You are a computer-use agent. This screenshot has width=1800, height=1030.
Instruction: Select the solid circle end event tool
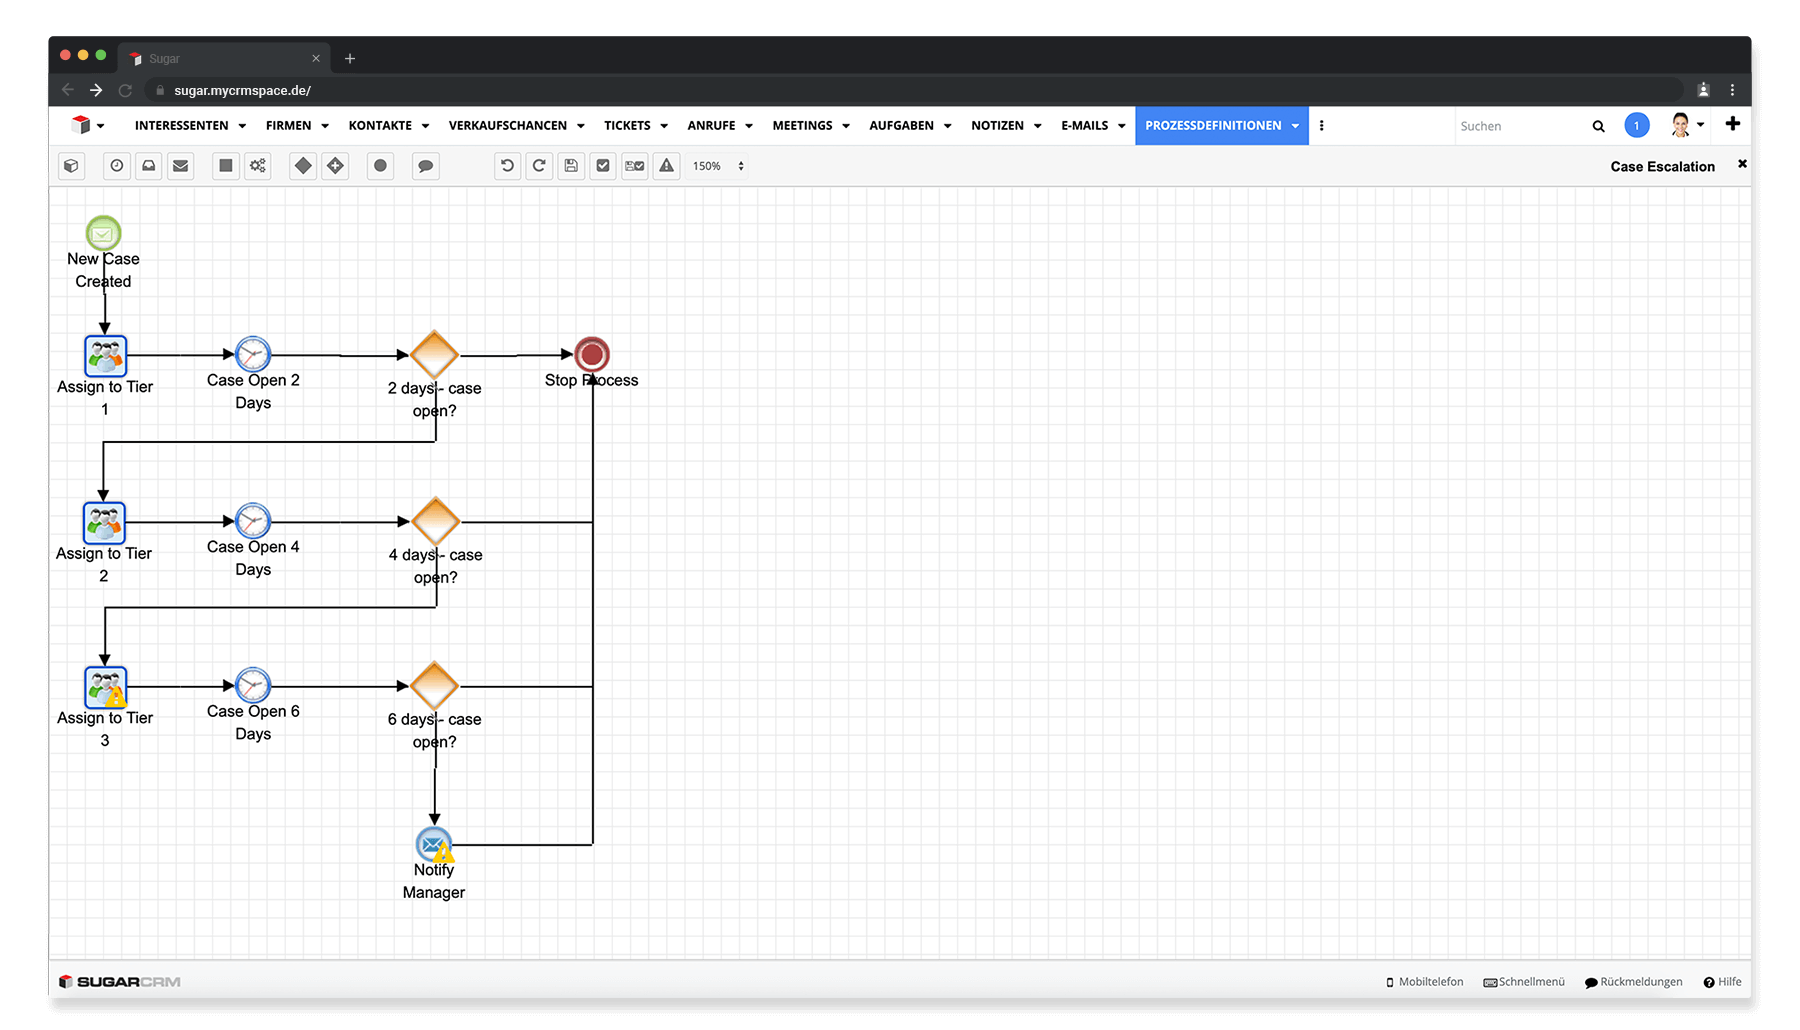click(380, 166)
